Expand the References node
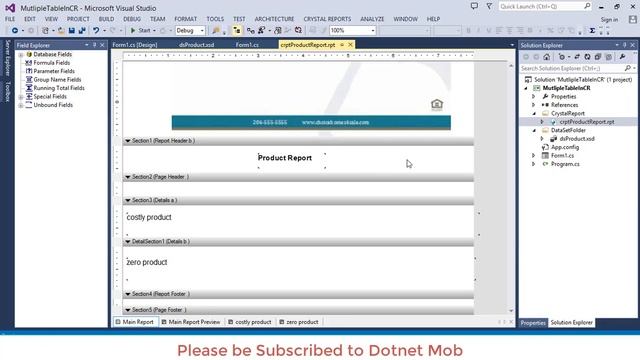 tap(533, 105)
